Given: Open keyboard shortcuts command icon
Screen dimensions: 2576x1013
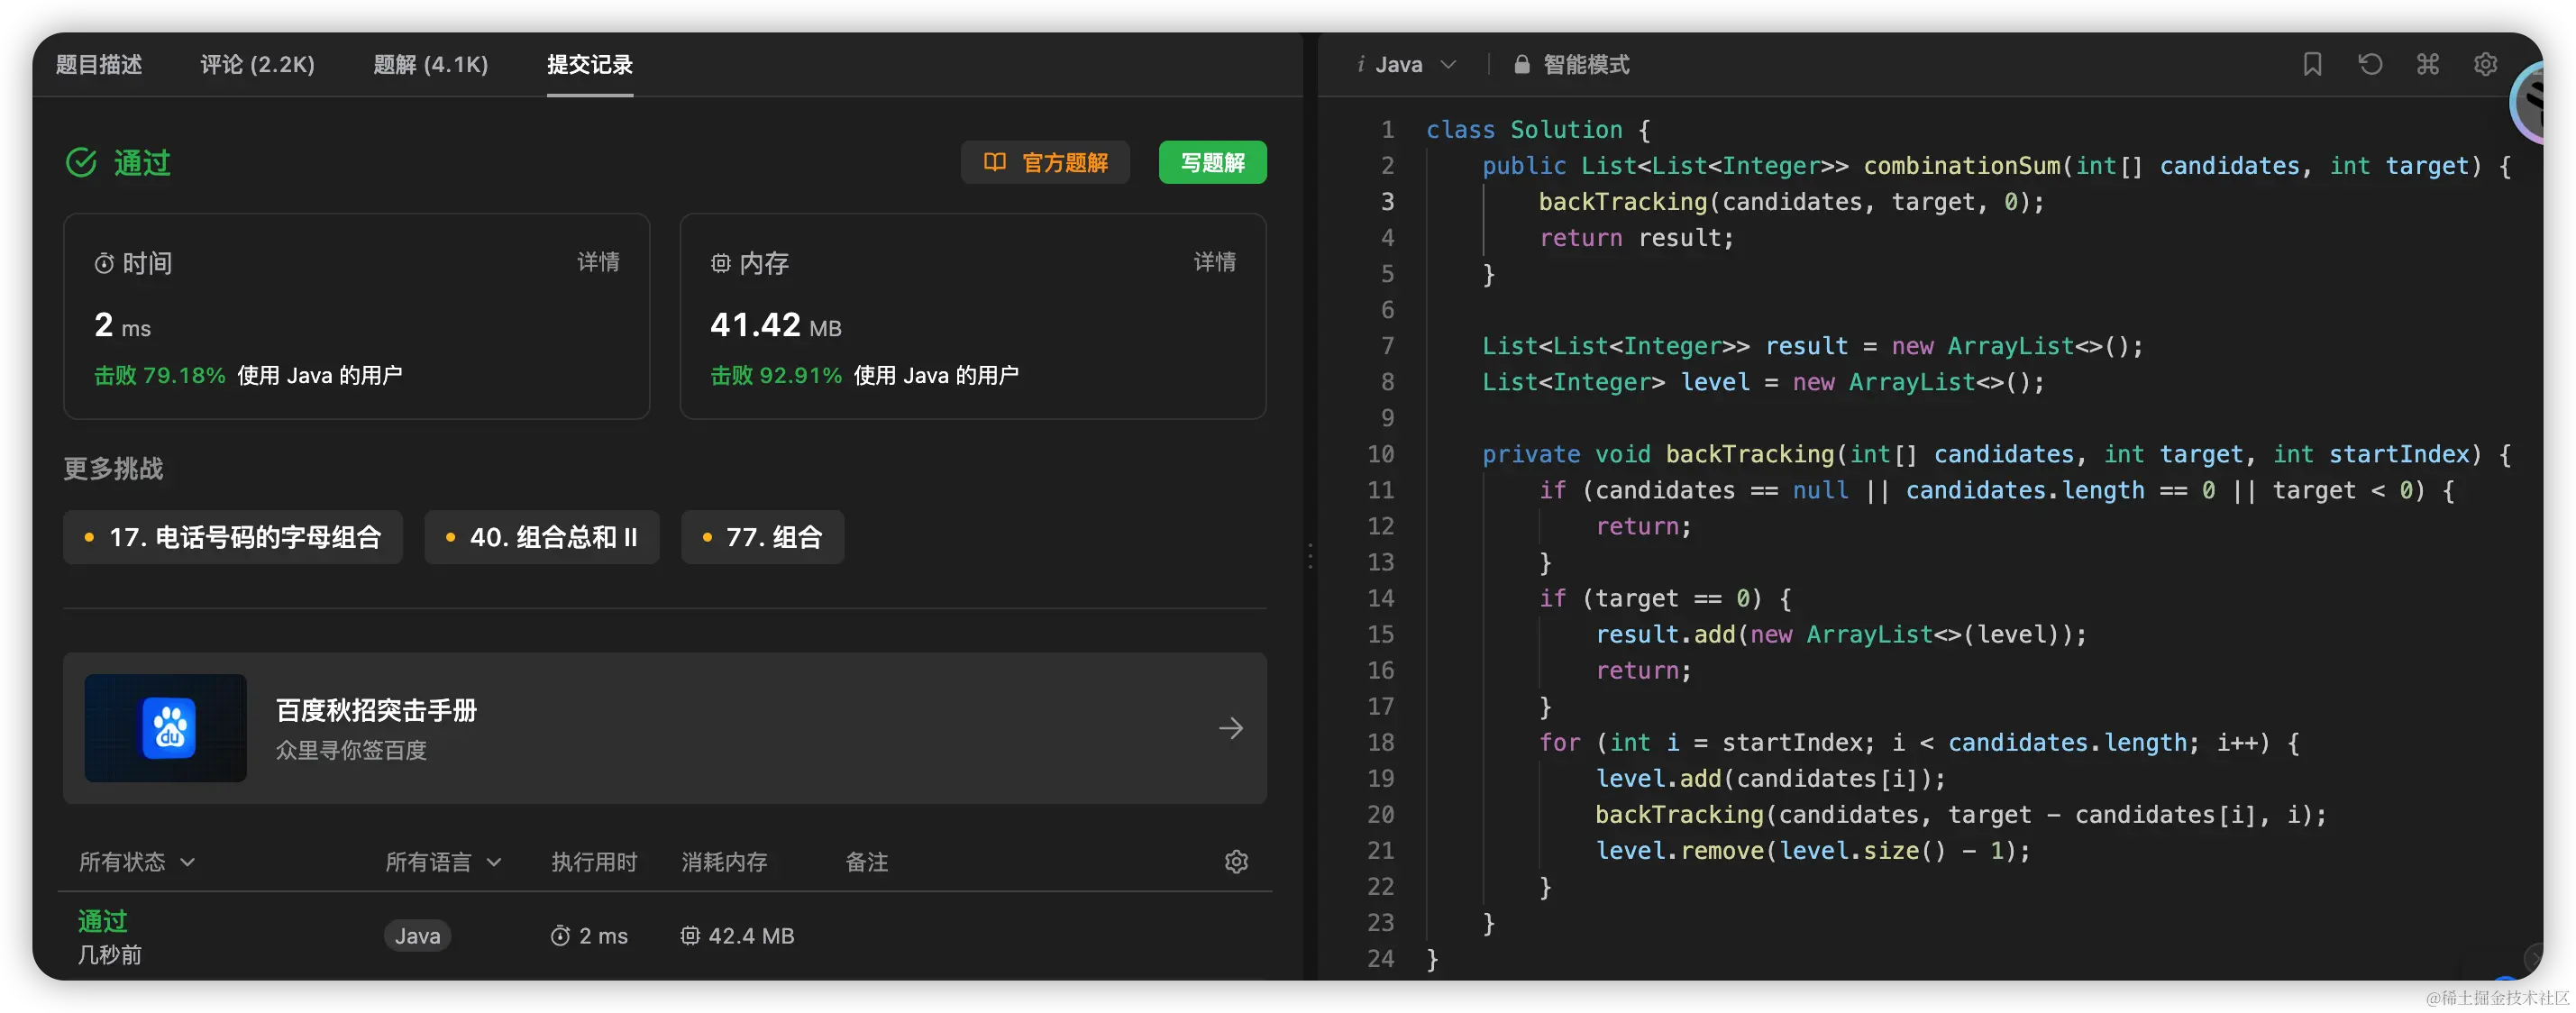Looking at the screenshot, I should [2428, 65].
